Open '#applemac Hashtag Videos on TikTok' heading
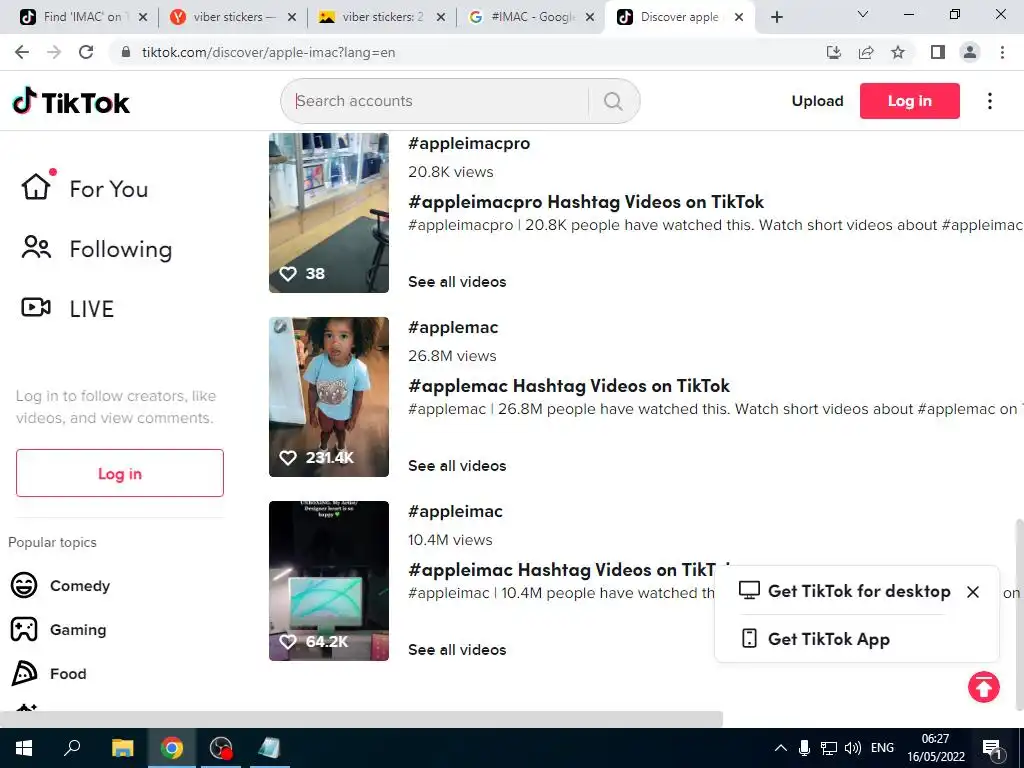 [x=569, y=386]
